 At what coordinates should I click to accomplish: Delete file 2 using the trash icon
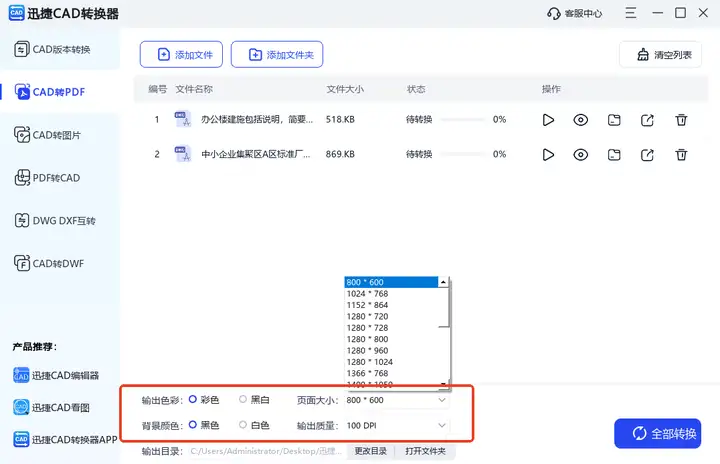point(681,155)
